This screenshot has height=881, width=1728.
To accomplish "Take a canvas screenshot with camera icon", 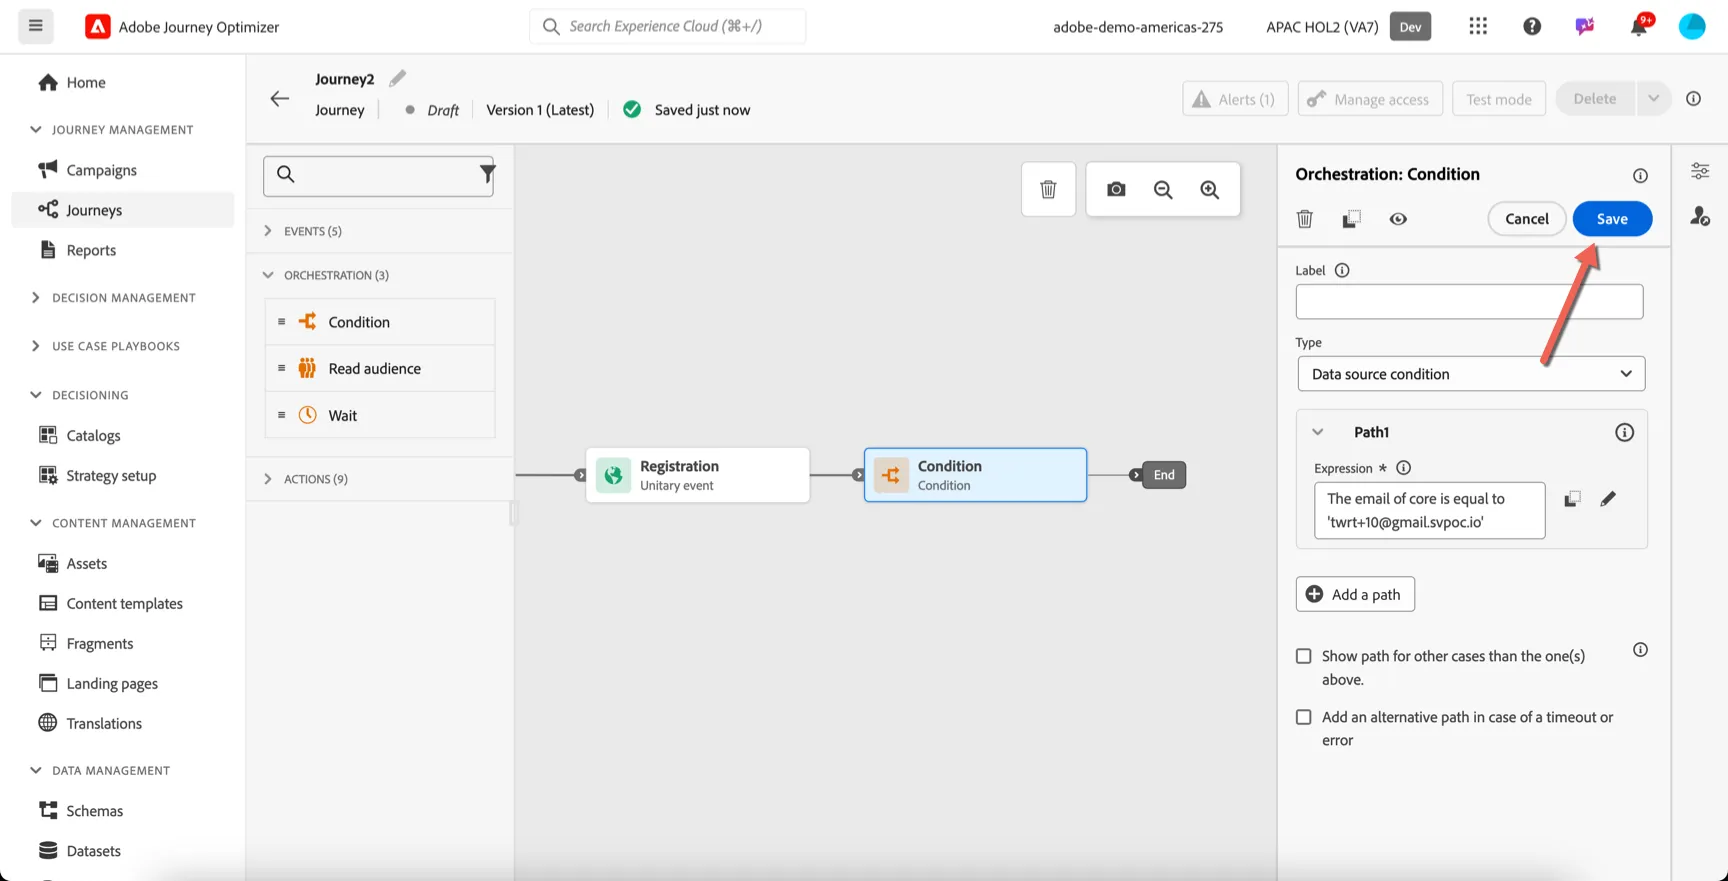I will (1116, 189).
